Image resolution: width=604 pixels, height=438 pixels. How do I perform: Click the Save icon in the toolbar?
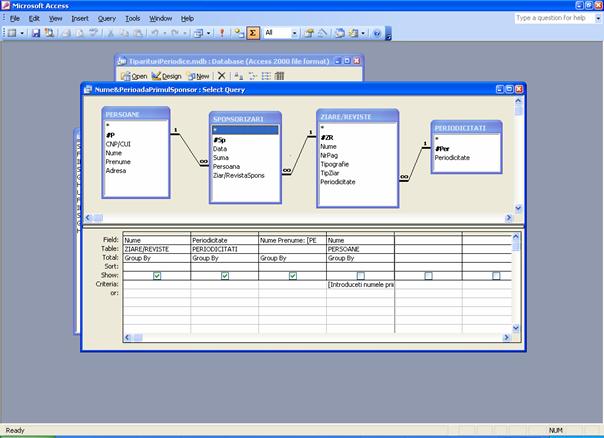tap(36, 33)
